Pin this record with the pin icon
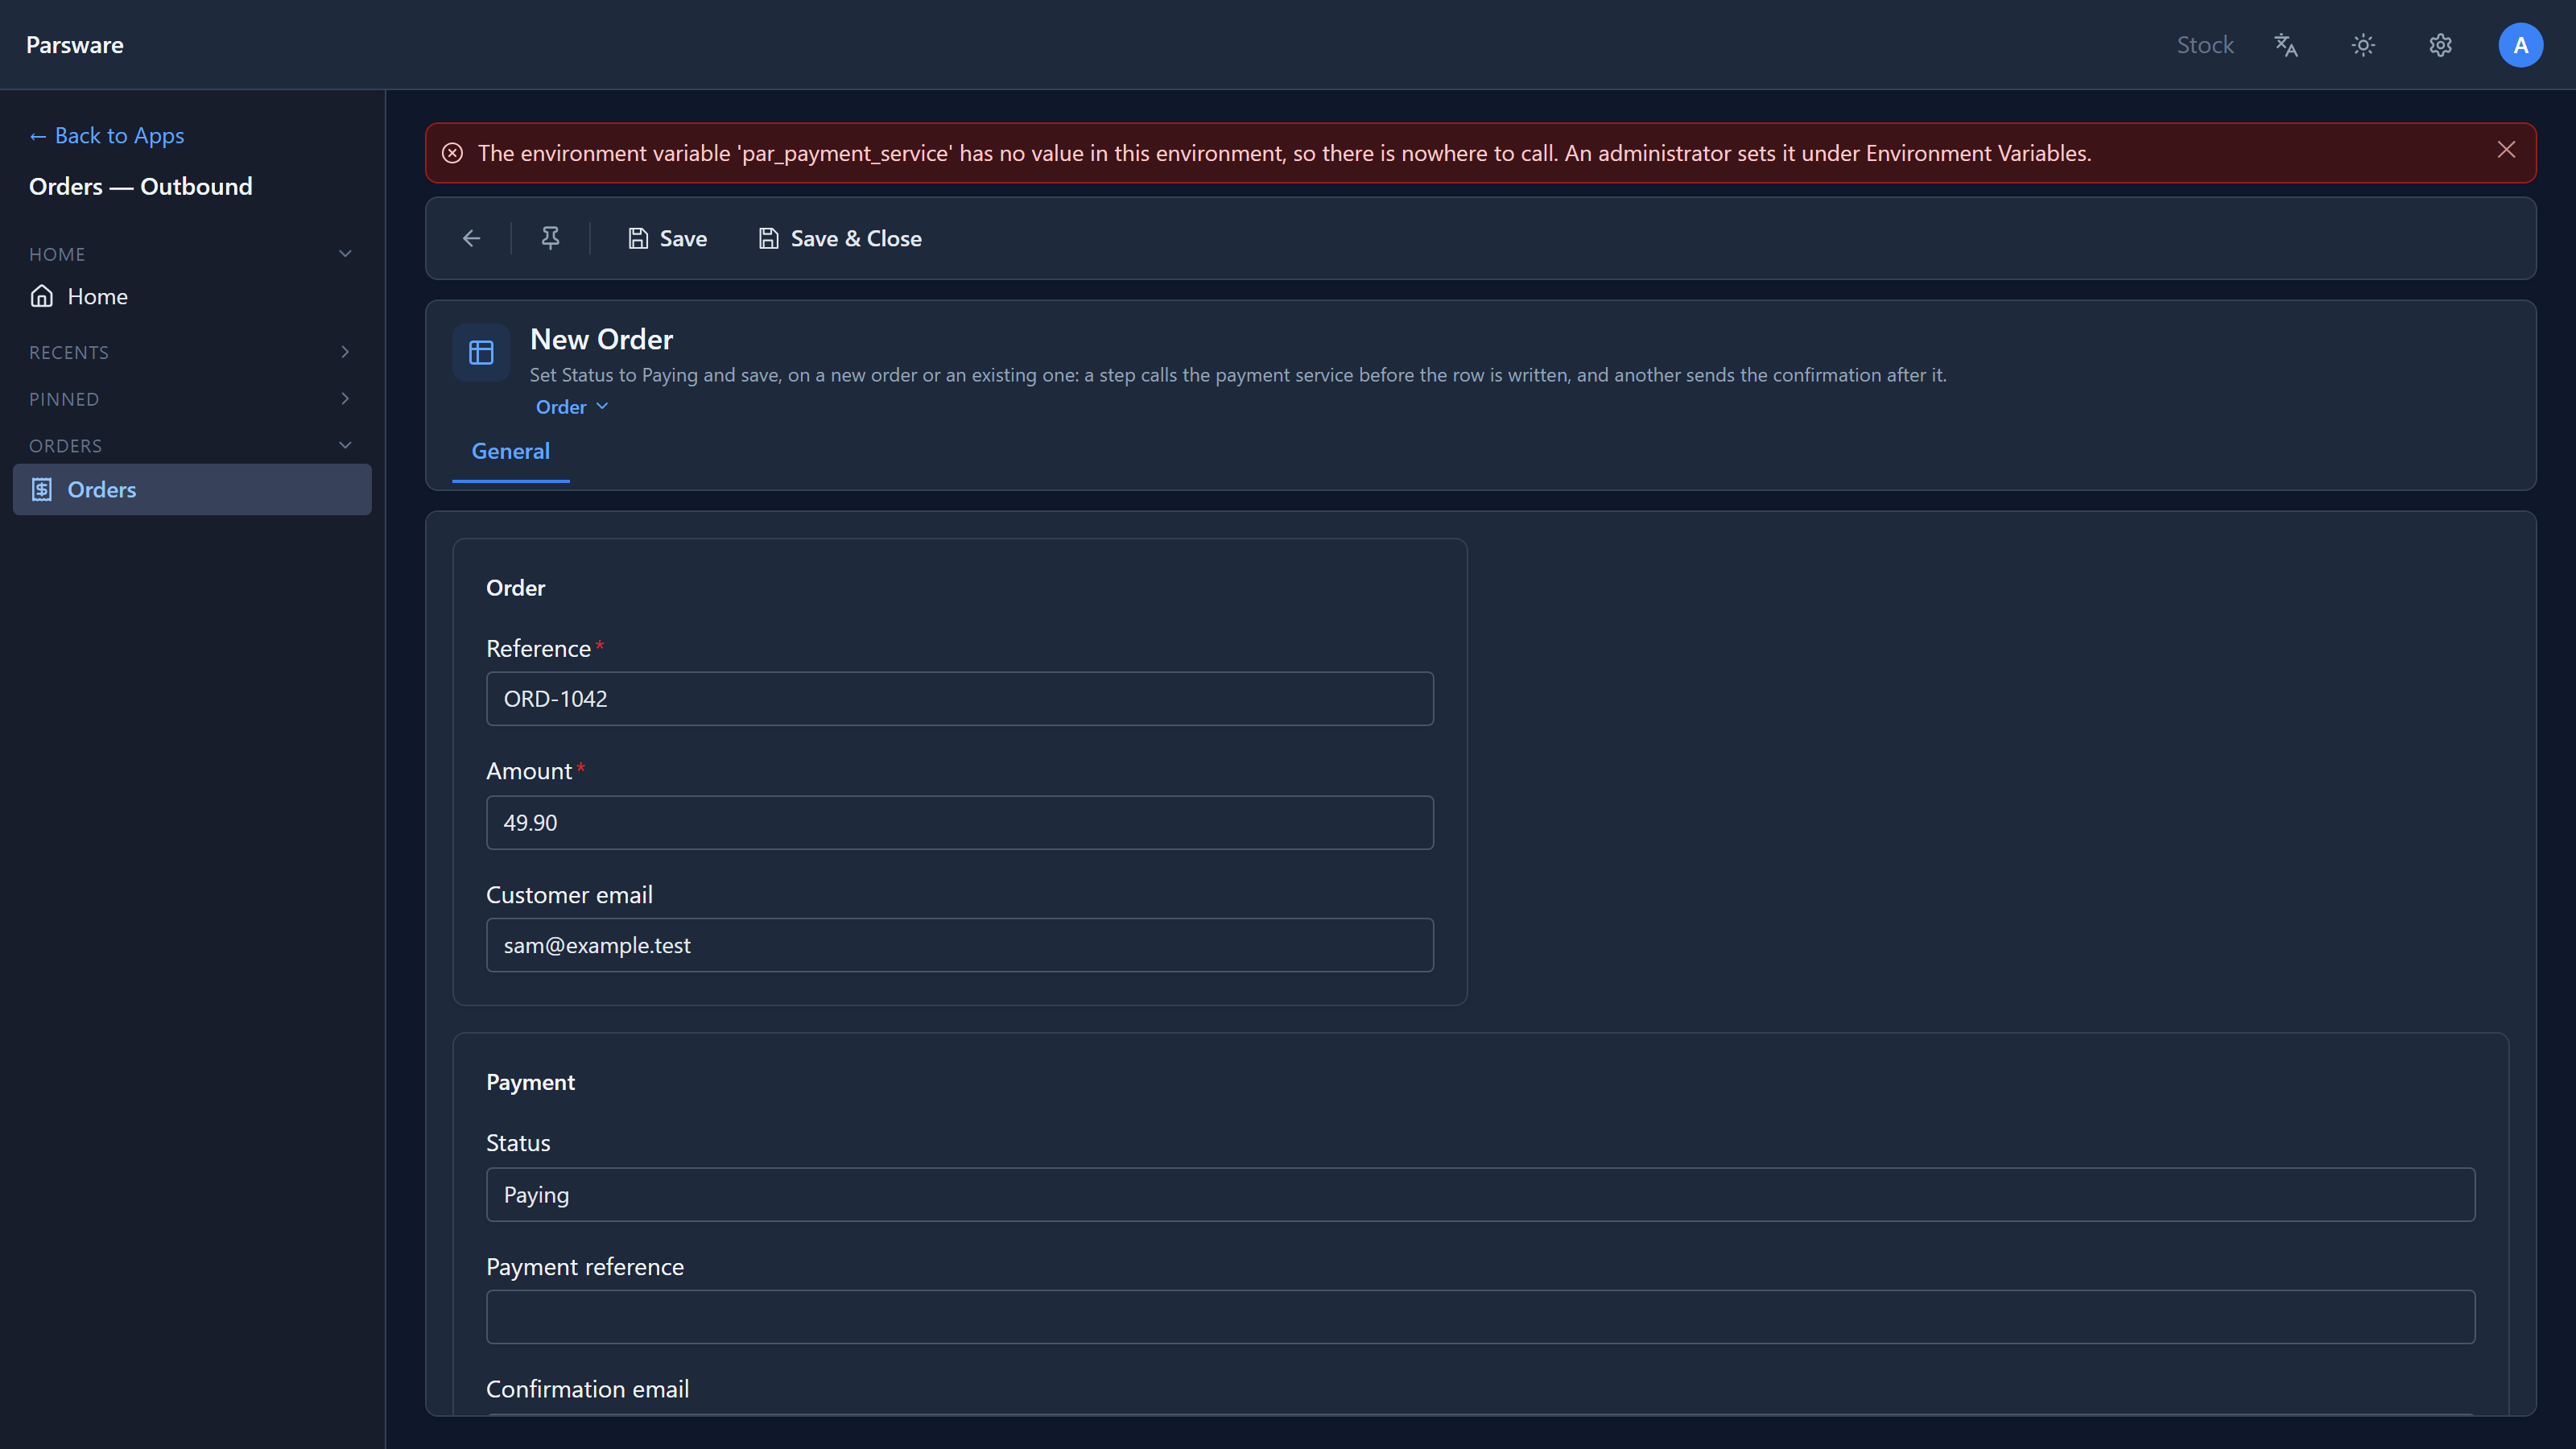 tap(550, 238)
